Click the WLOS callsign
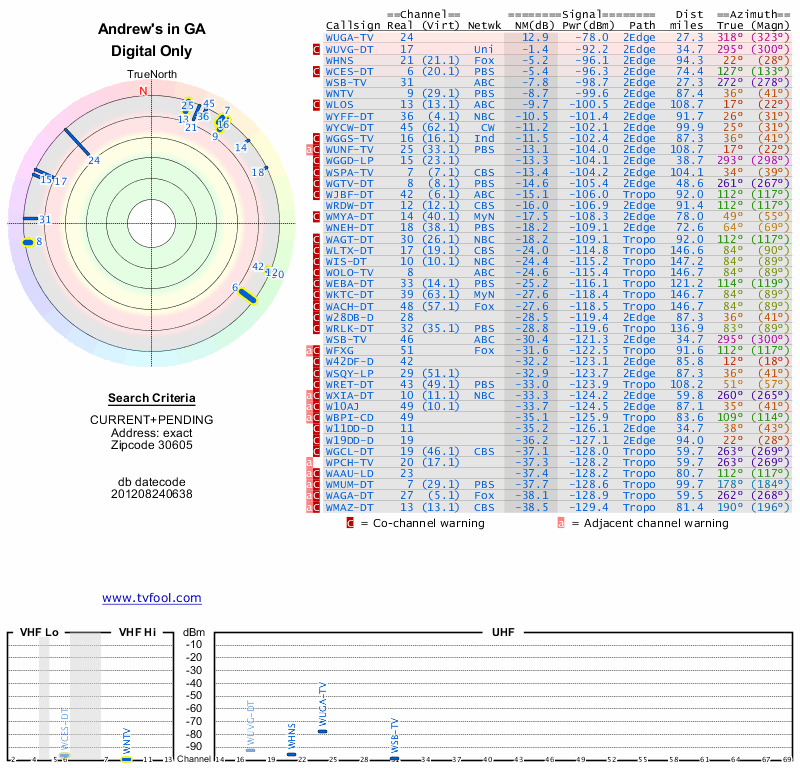 click(339, 105)
